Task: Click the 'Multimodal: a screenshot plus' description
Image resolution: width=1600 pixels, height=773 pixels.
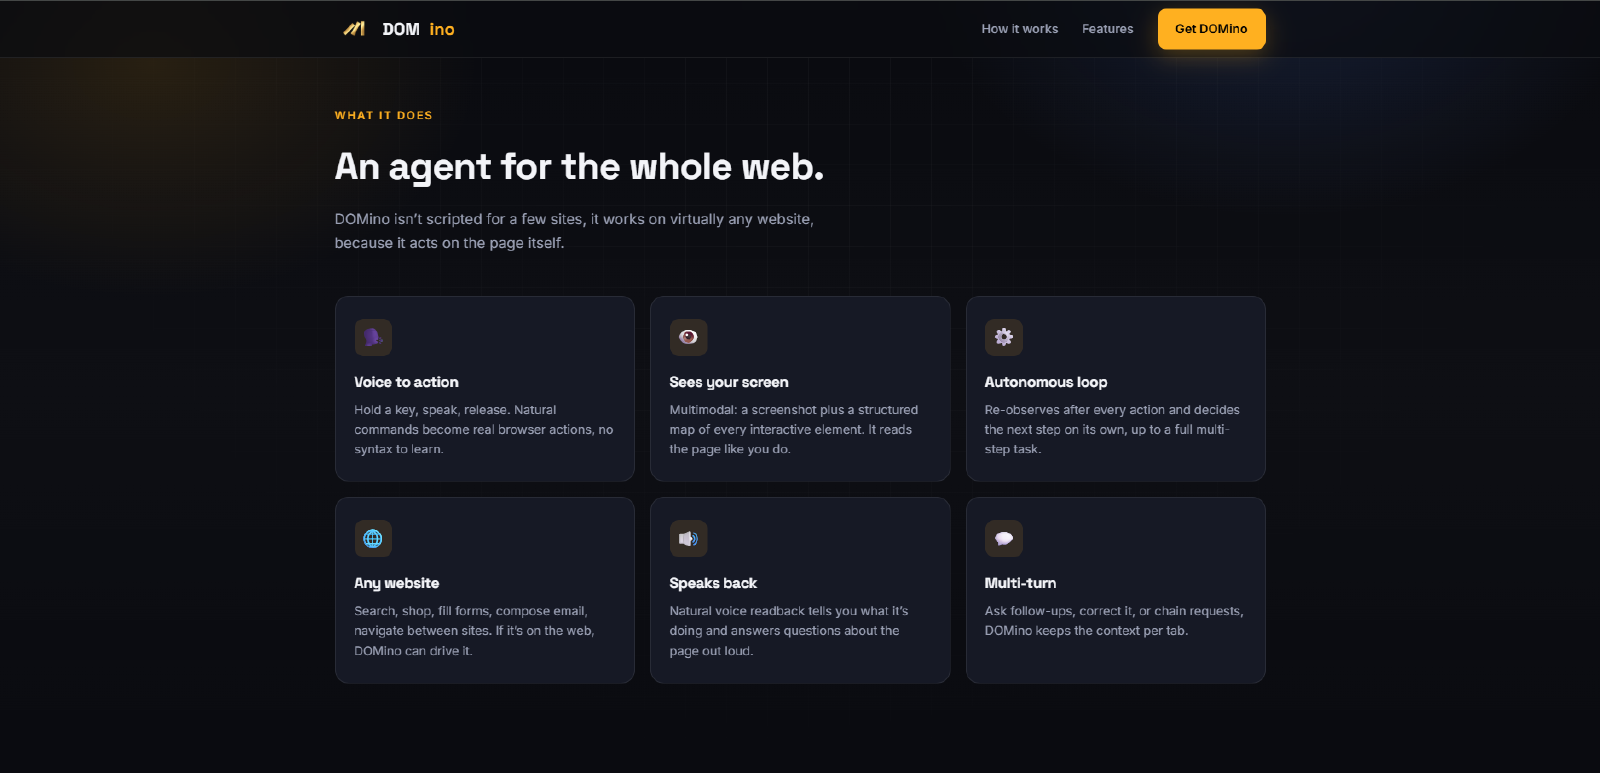Action: coord(794,430)
